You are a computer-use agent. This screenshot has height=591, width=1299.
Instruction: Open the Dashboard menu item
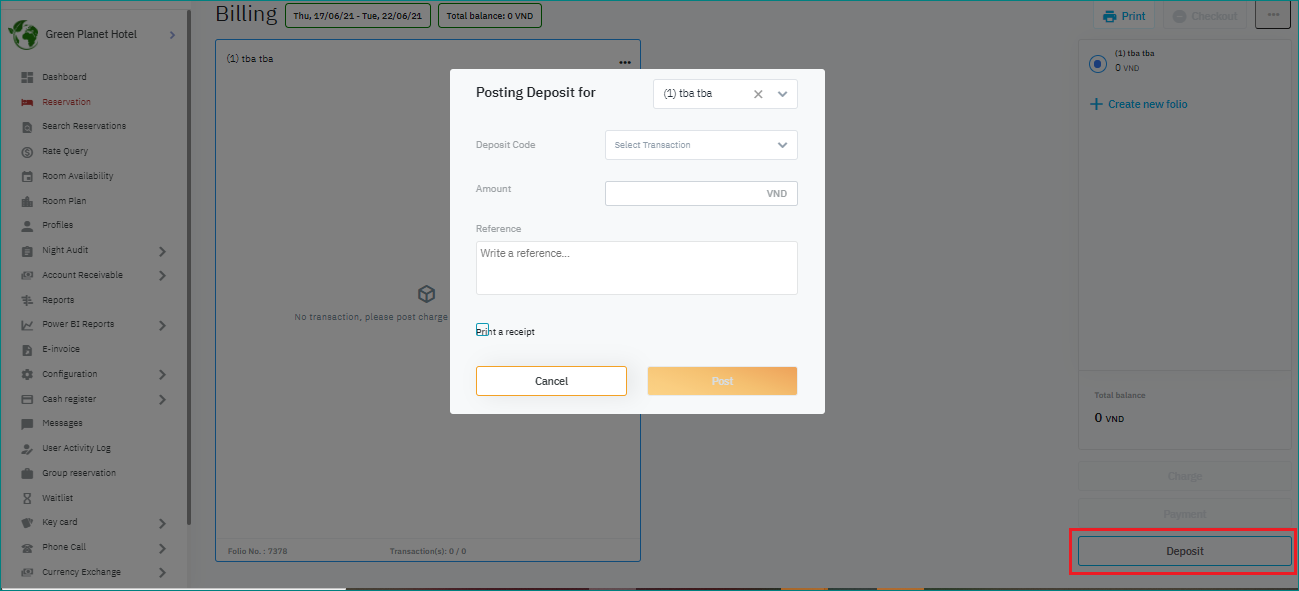point(64,77)
